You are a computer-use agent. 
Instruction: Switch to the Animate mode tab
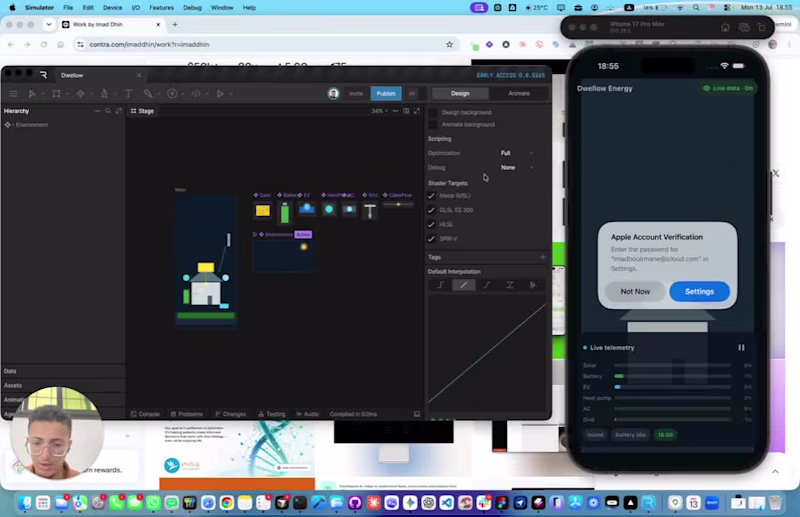(x=519, y=93)
